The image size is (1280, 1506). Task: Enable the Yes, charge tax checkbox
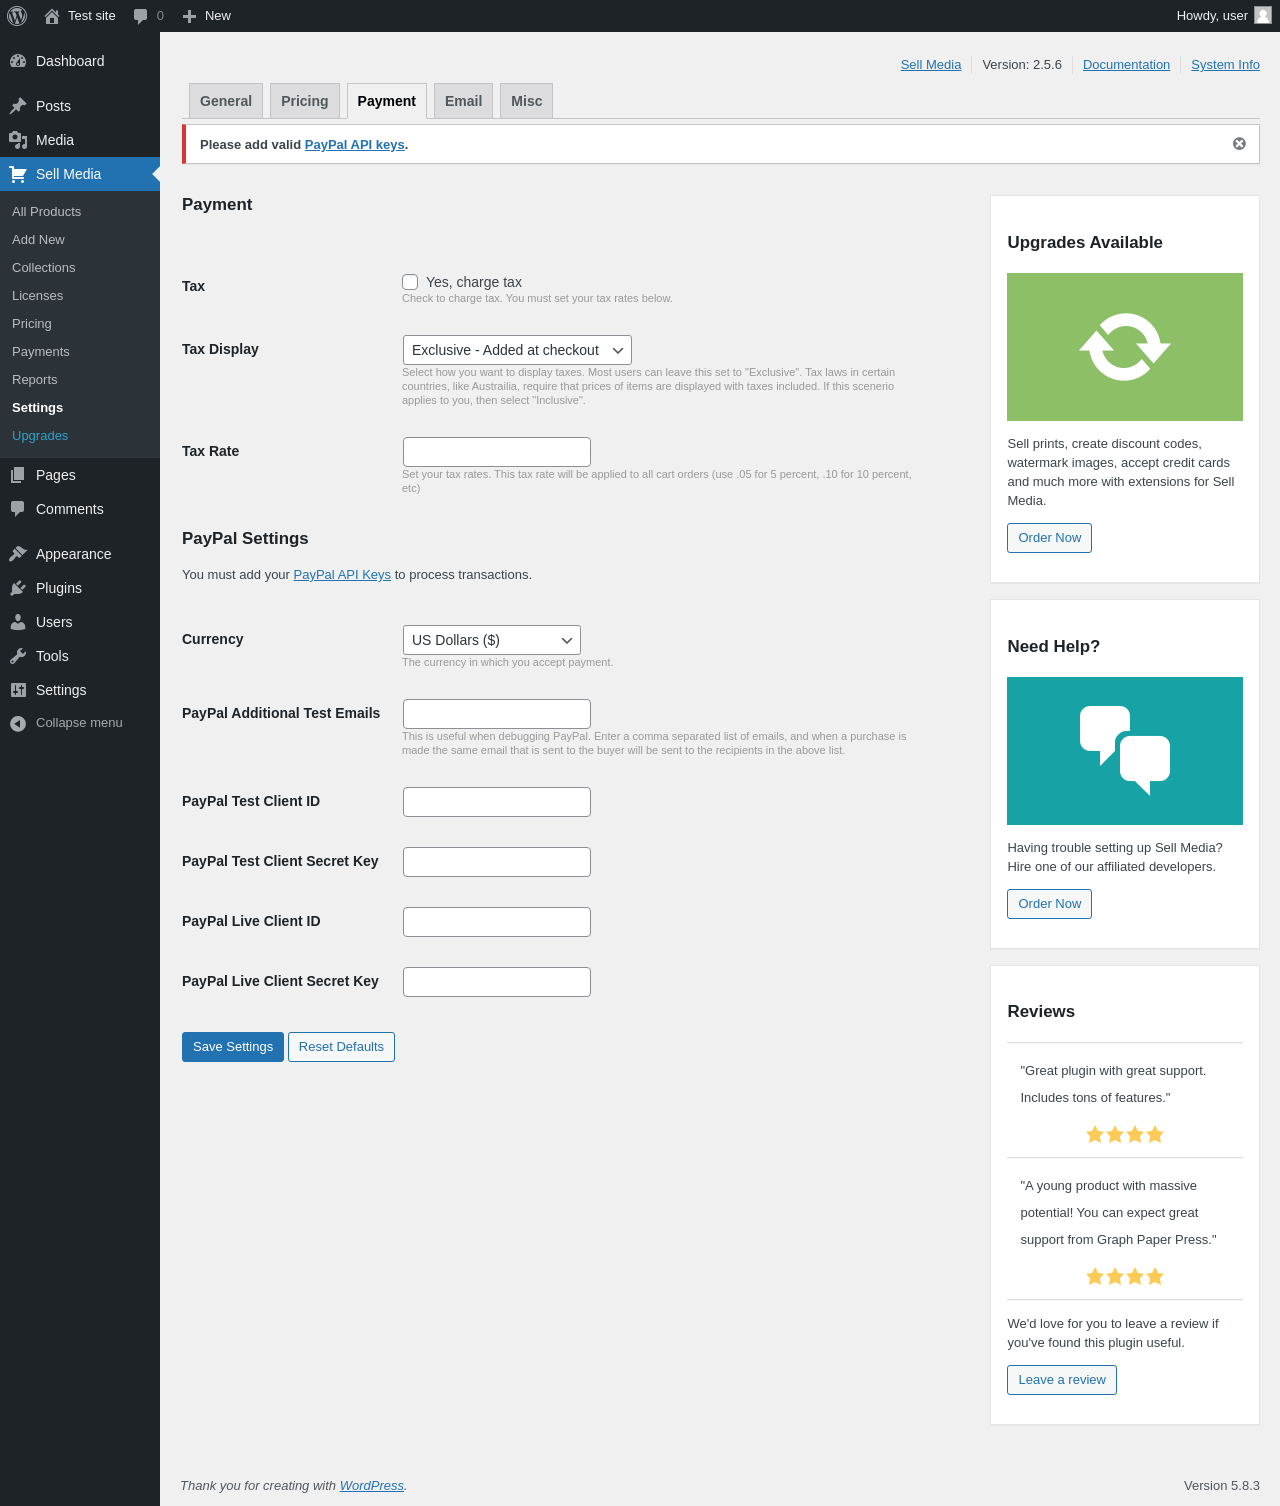click(410, 282)
